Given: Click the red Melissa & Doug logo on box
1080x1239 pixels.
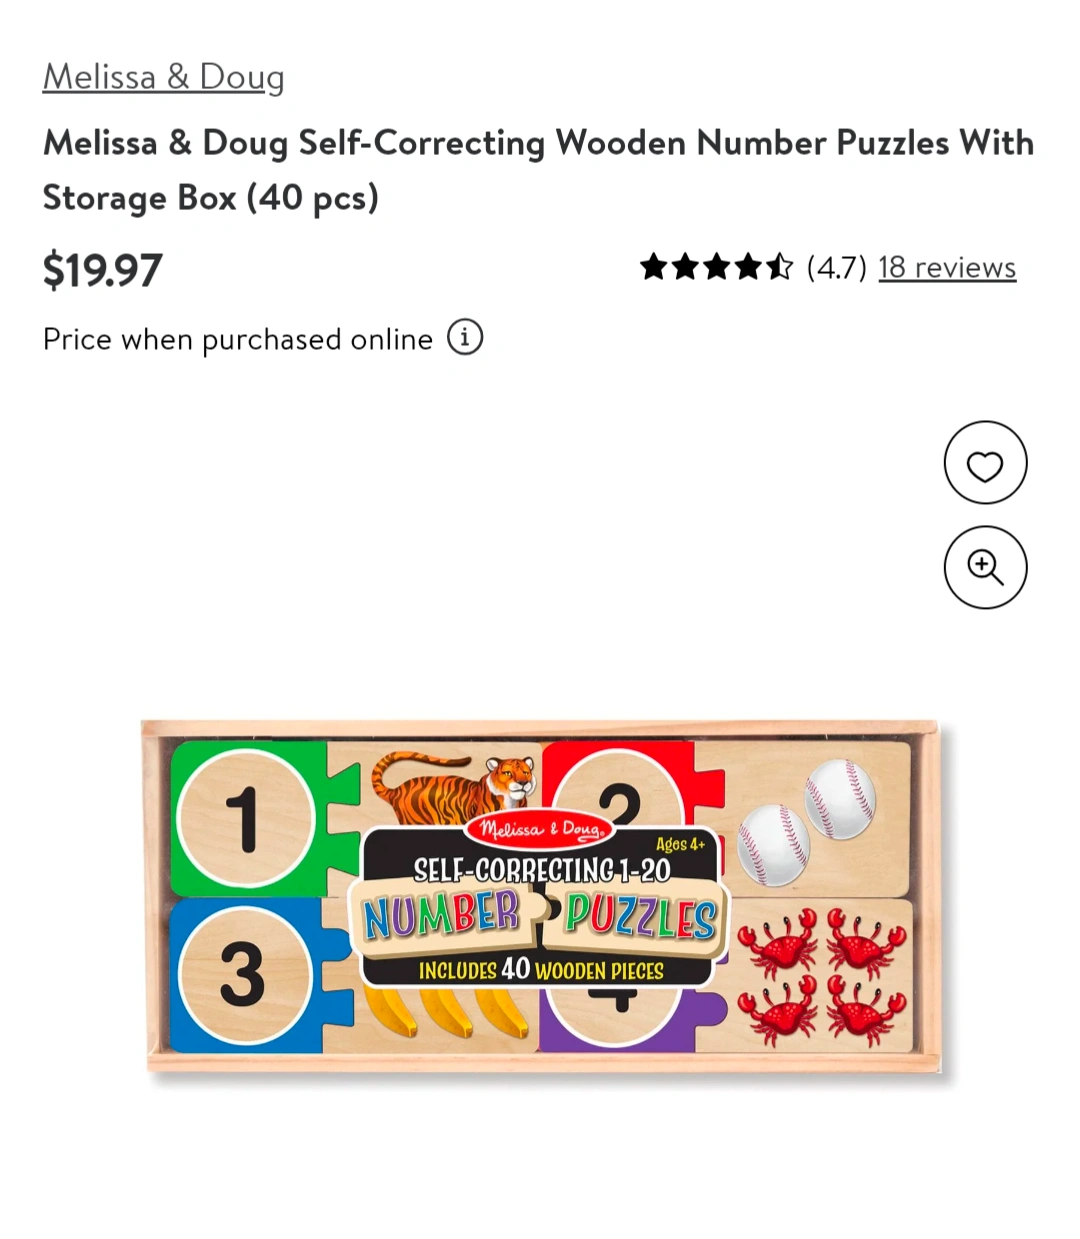Looking at the screenshot, I should click(x=541, y=828).
